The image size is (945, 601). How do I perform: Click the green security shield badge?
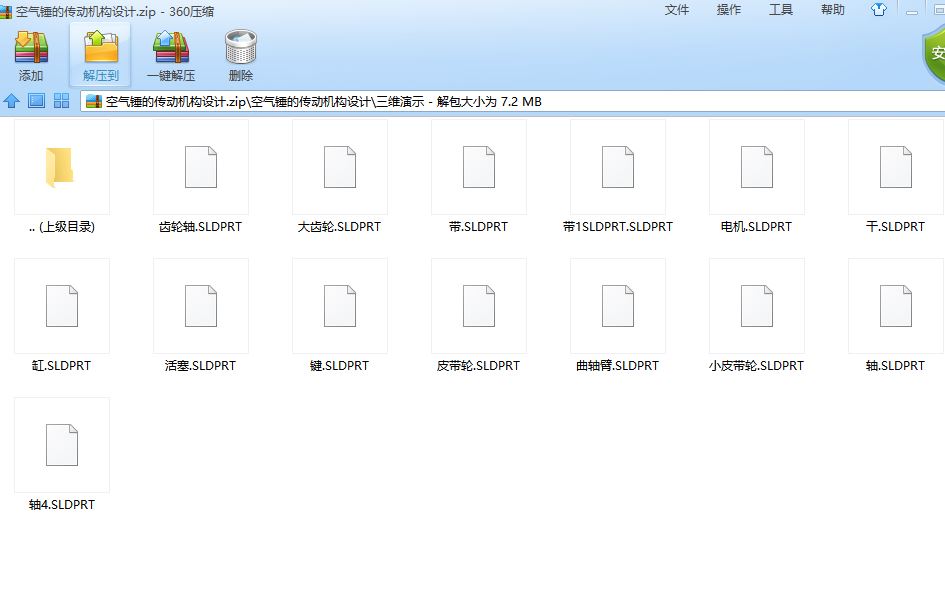(934, 54)
